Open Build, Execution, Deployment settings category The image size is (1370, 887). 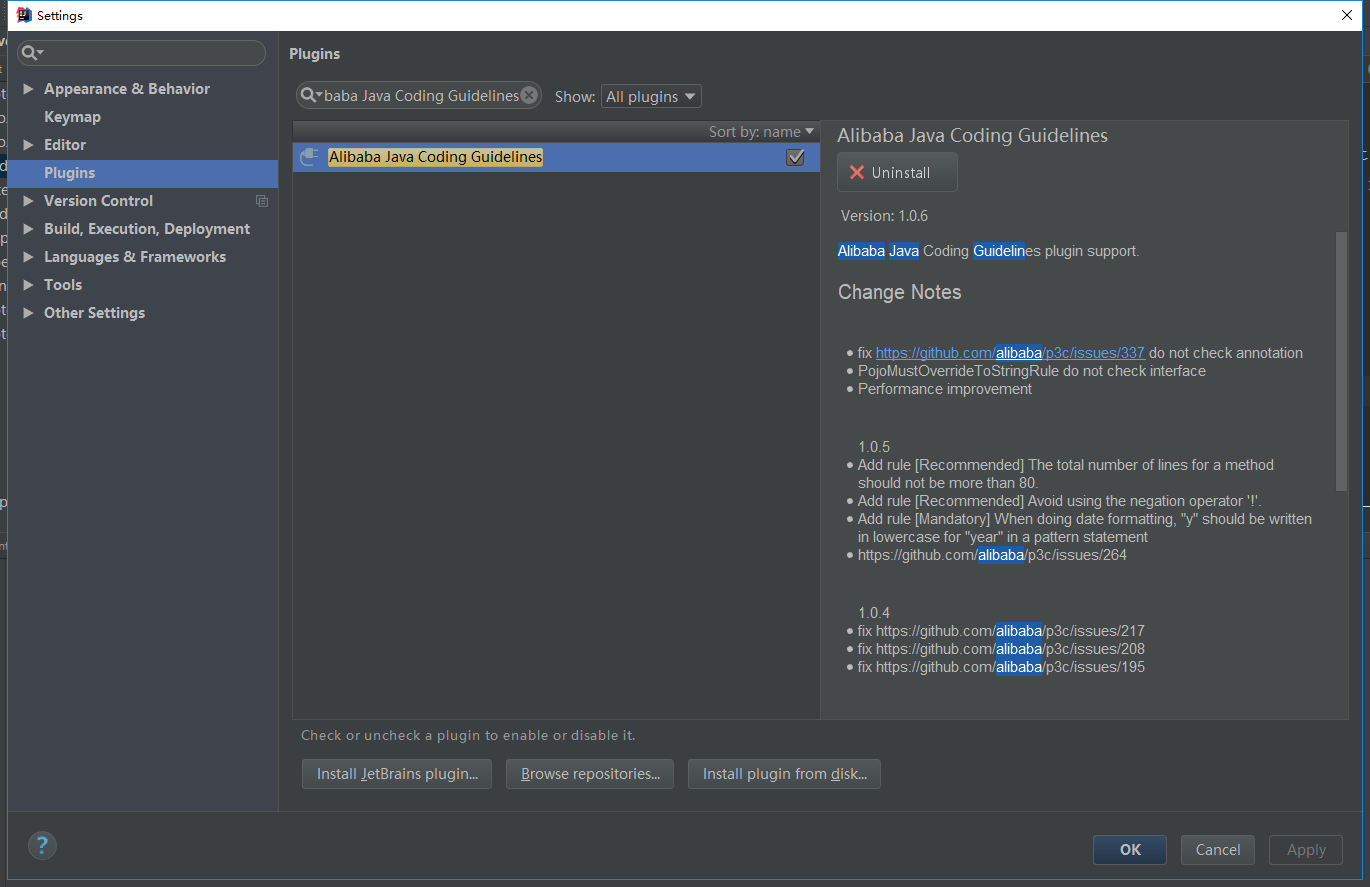(x=147, y=229)
